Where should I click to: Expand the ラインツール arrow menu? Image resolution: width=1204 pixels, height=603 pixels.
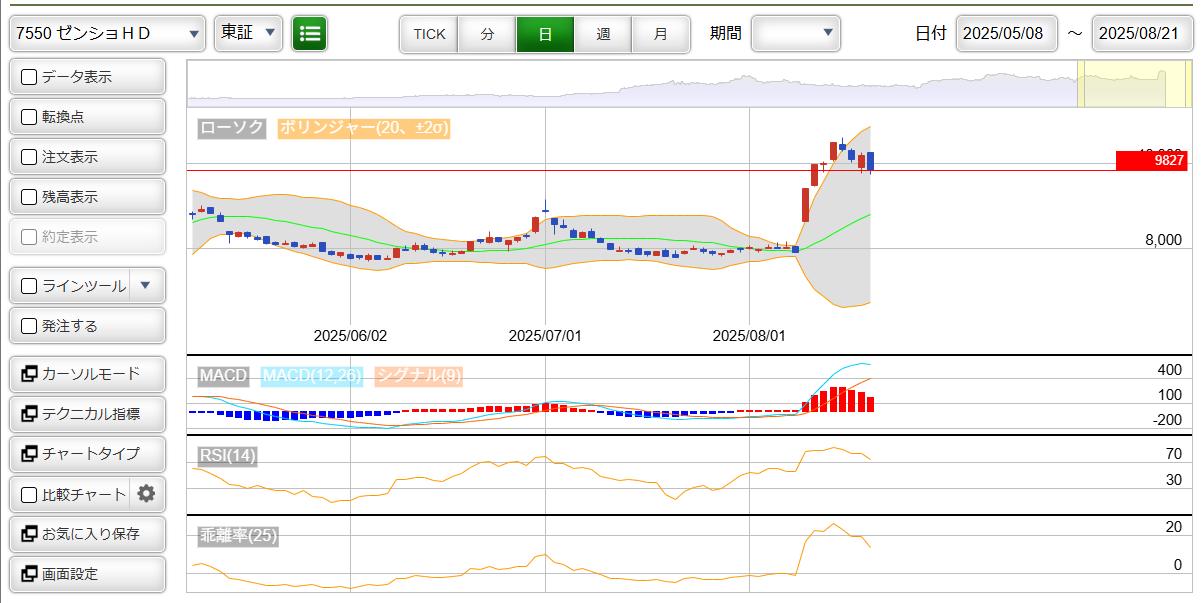tap(146, 286)
